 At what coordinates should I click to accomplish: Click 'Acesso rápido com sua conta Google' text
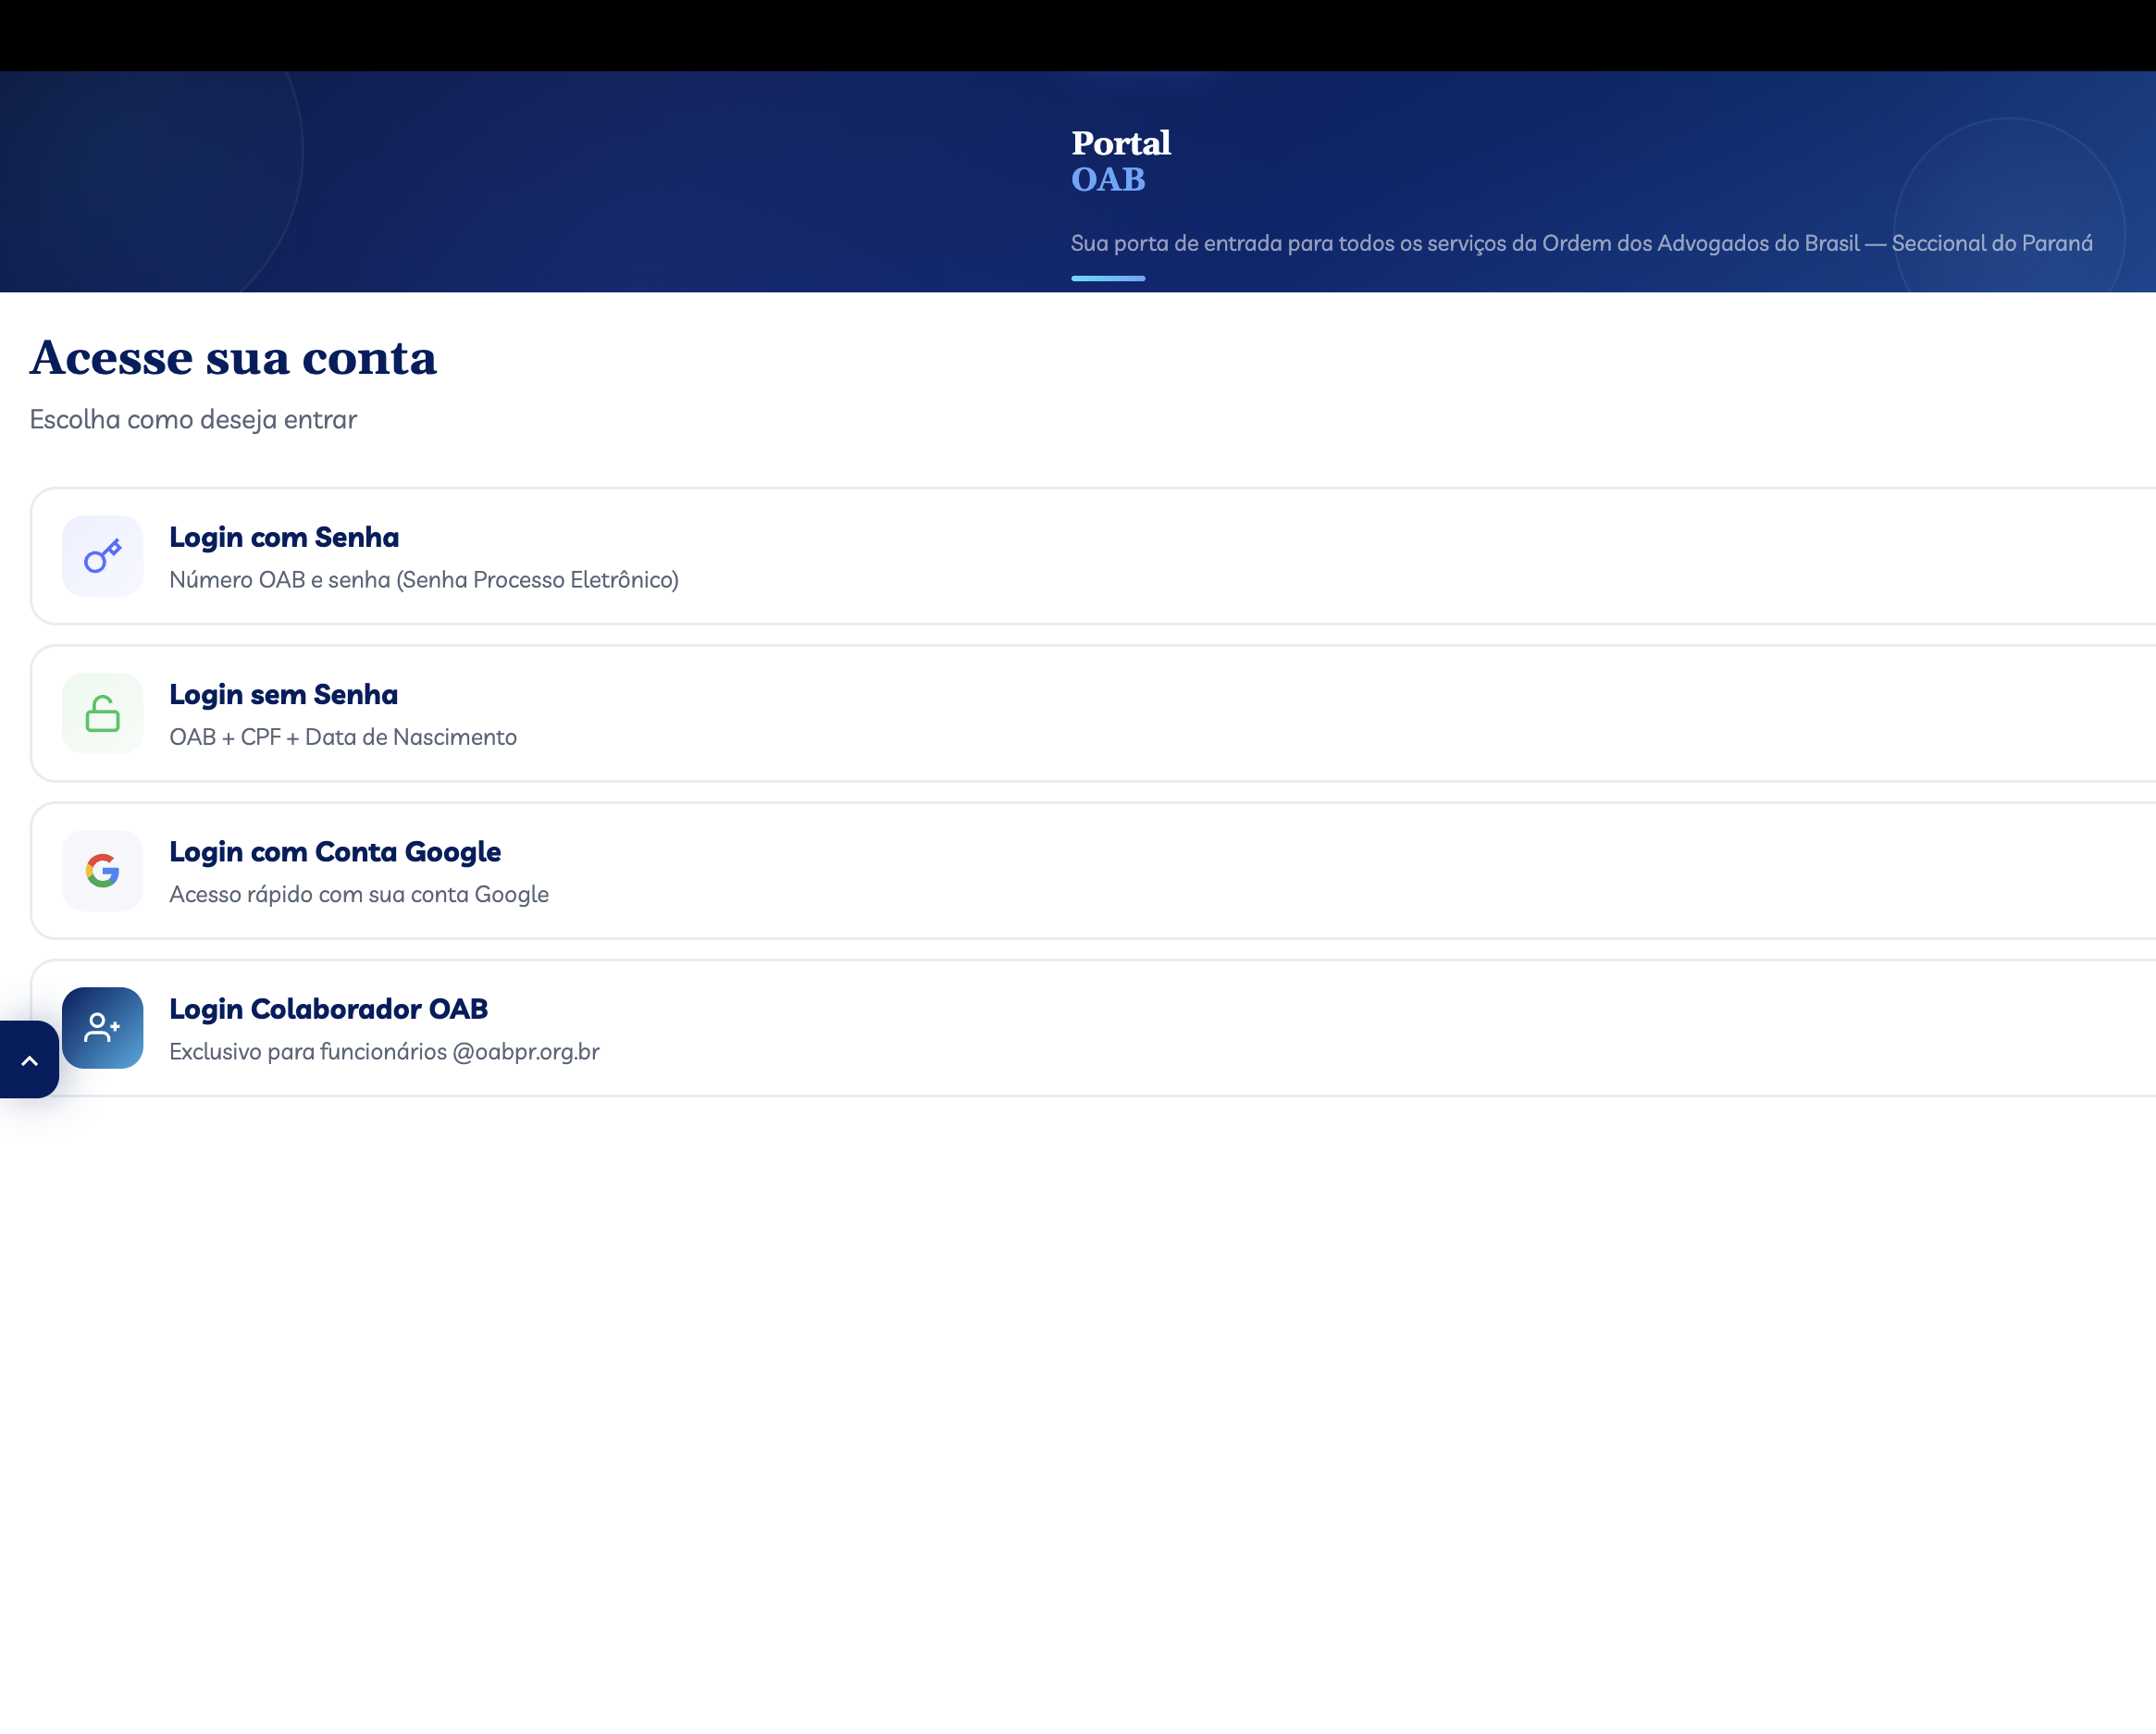click(359, 894)
